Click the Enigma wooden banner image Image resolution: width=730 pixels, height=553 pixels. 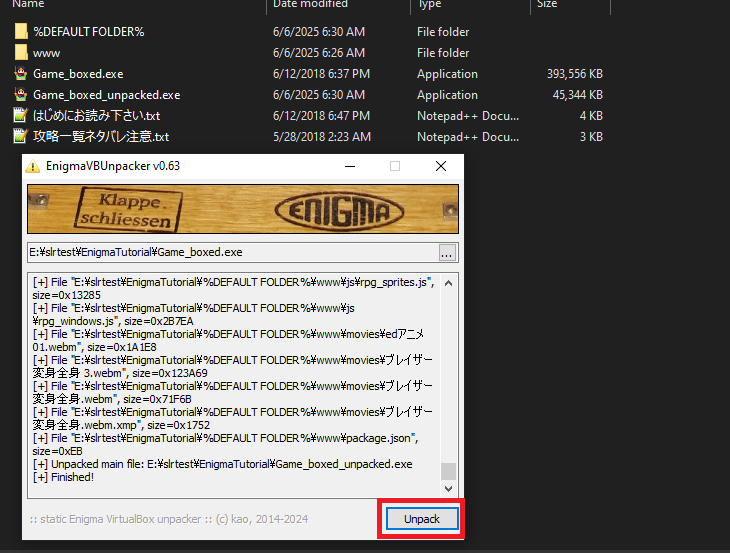tap(243, 209)
